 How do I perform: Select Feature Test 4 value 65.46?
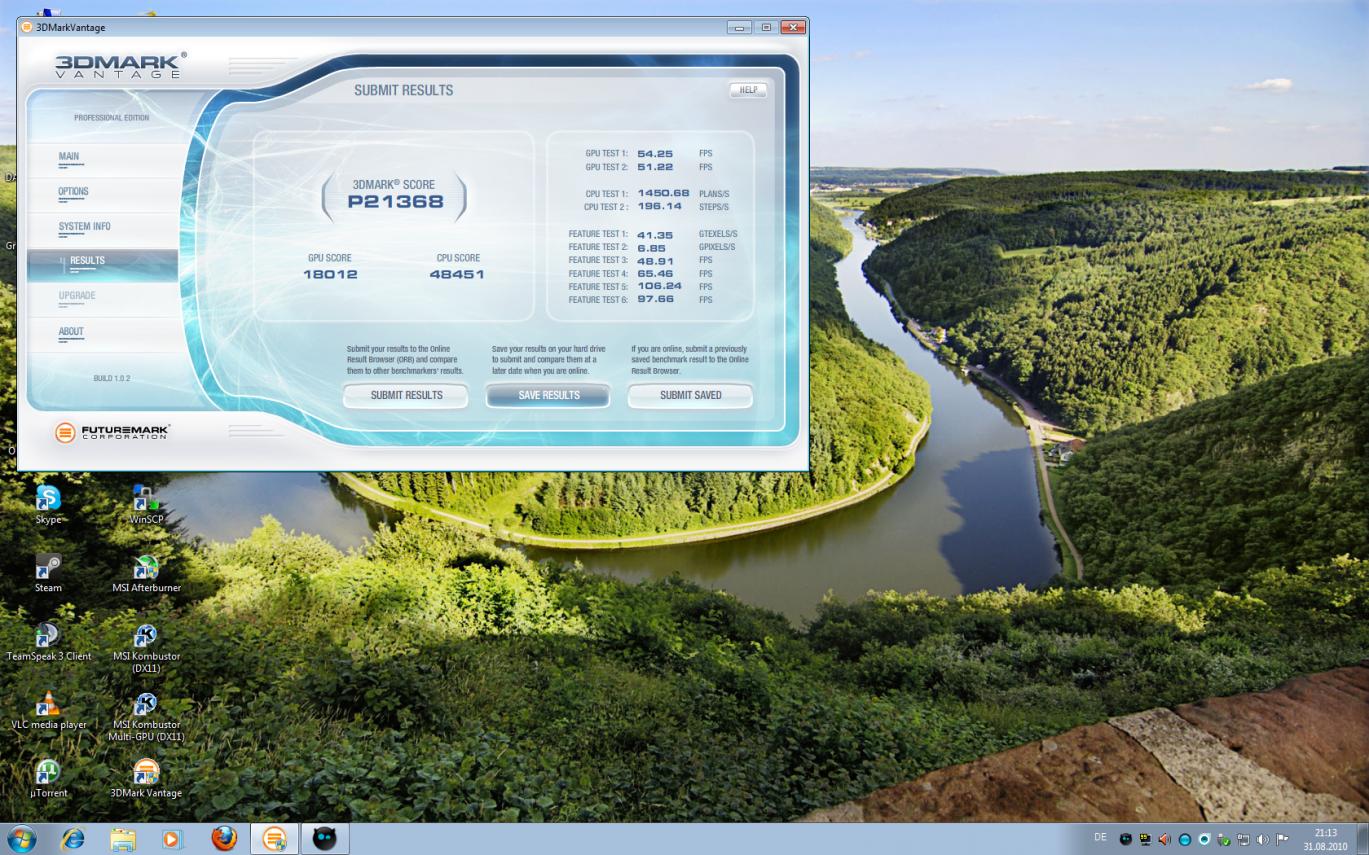[655, 273]
